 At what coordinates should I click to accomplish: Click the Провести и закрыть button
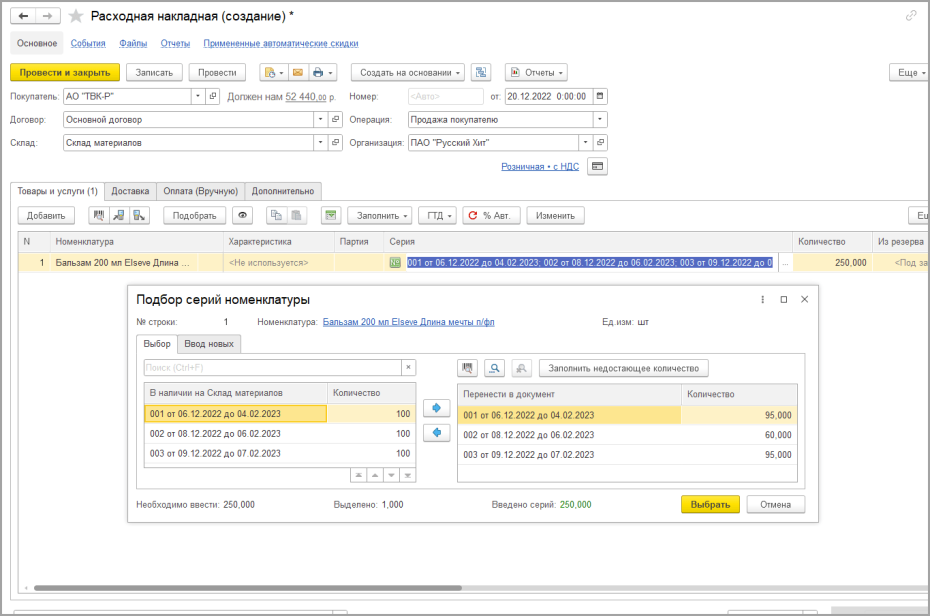pos(65,72)
